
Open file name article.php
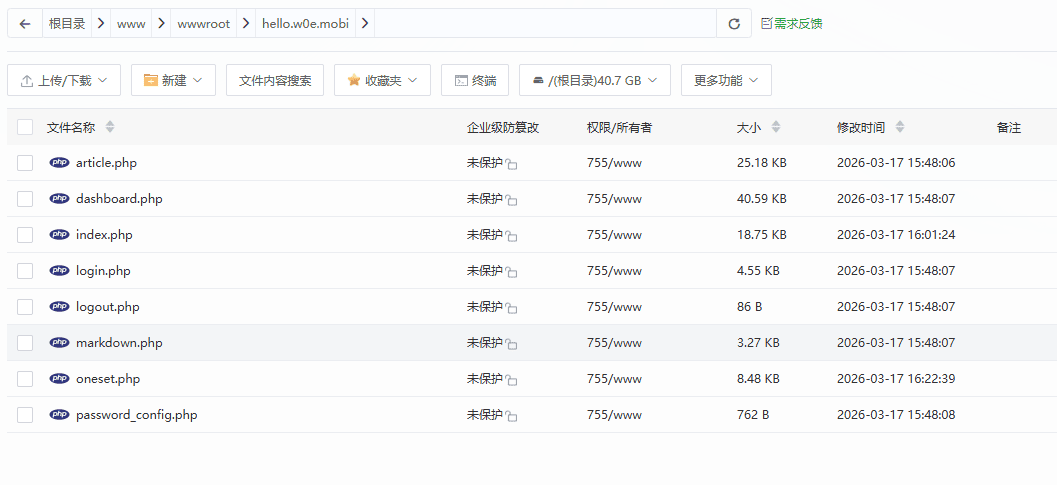107,163
